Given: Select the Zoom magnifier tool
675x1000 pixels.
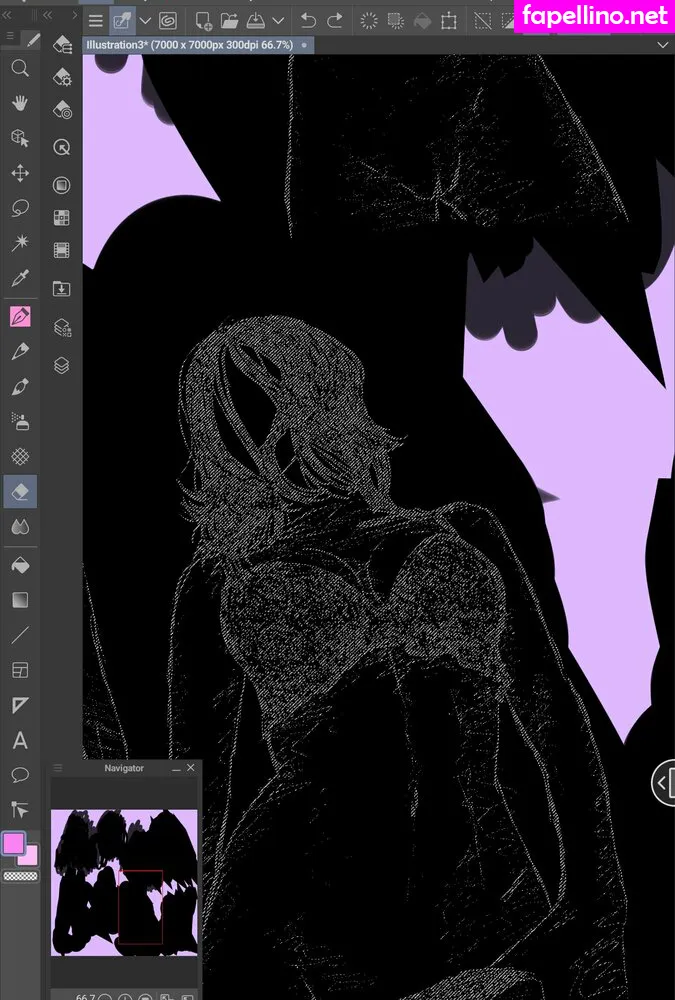Looking at the screenshot, I should pyautogui.click(x=19, y=68).
